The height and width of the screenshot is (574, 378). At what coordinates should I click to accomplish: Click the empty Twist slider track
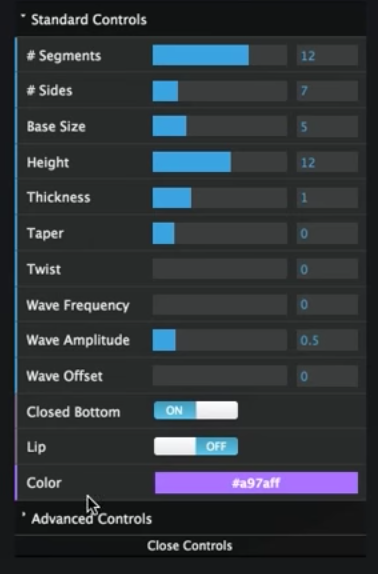(220, 269)
